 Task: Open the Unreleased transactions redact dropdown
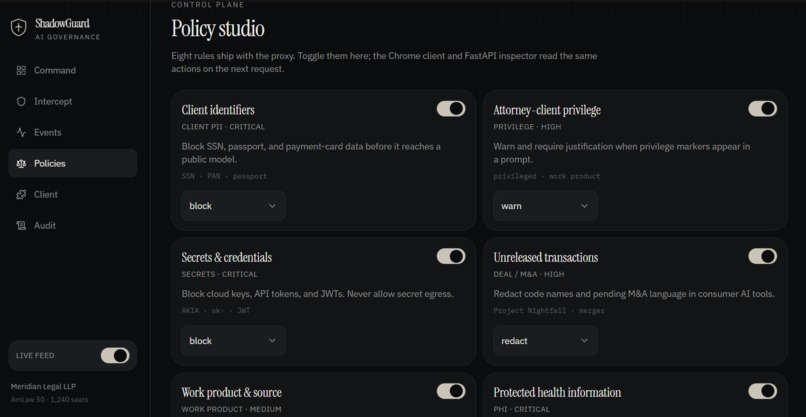545,340
